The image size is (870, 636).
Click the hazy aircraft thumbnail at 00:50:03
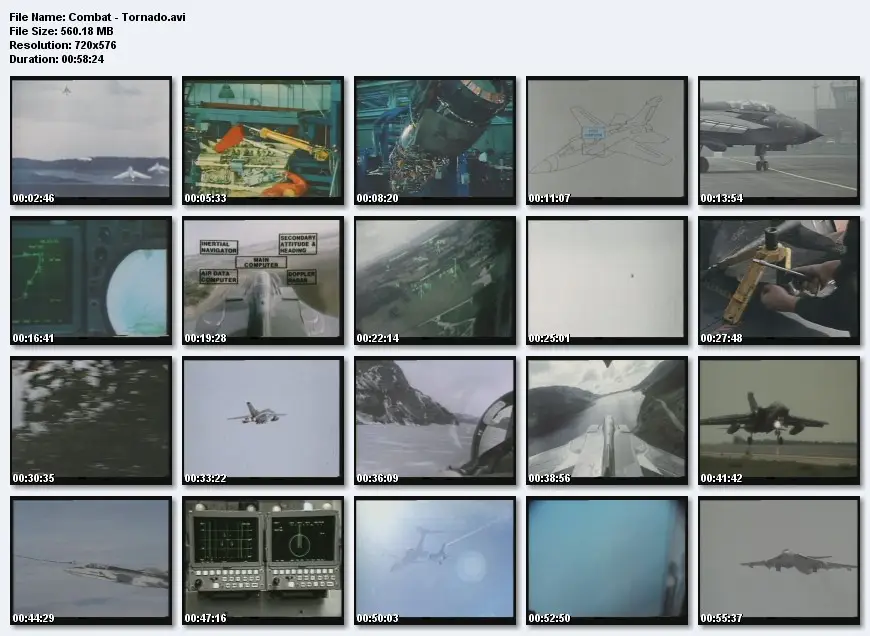pos(435,560)
